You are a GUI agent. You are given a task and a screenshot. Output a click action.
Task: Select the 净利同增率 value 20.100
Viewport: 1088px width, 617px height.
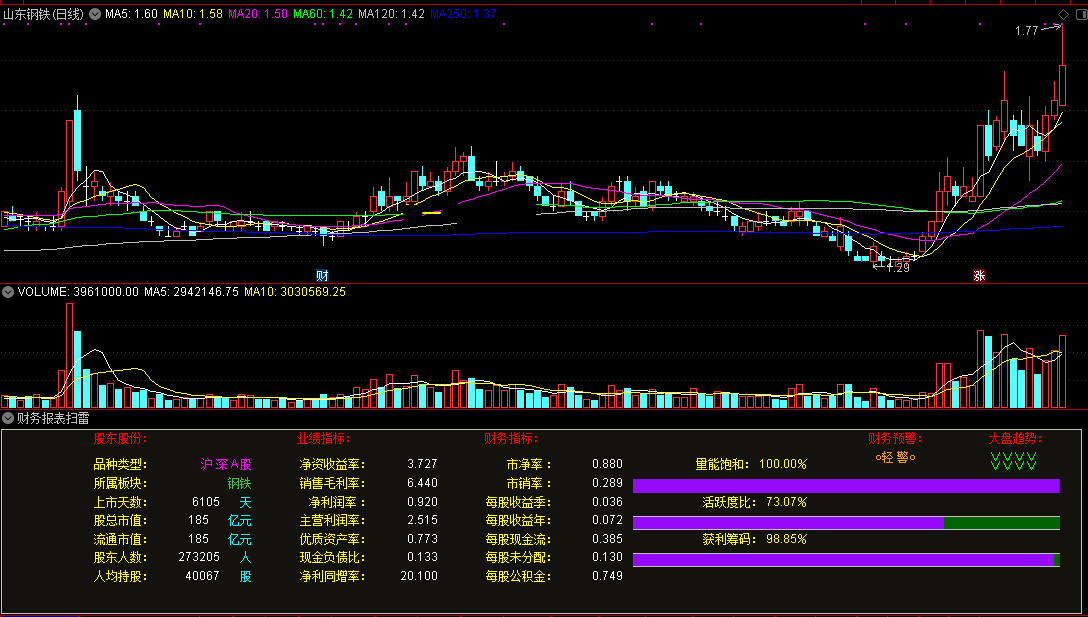coord(419,576)
